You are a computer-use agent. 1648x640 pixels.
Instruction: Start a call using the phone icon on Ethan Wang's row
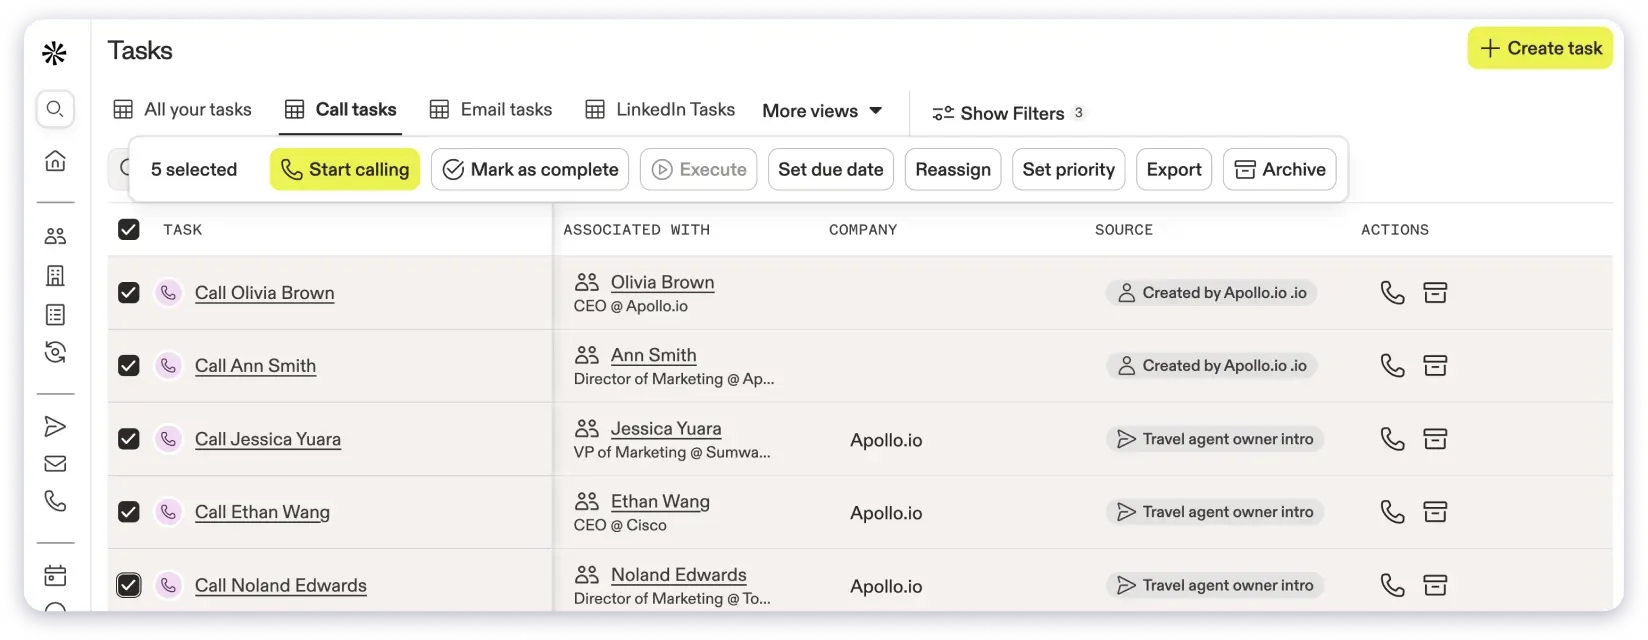(1392, 511)
